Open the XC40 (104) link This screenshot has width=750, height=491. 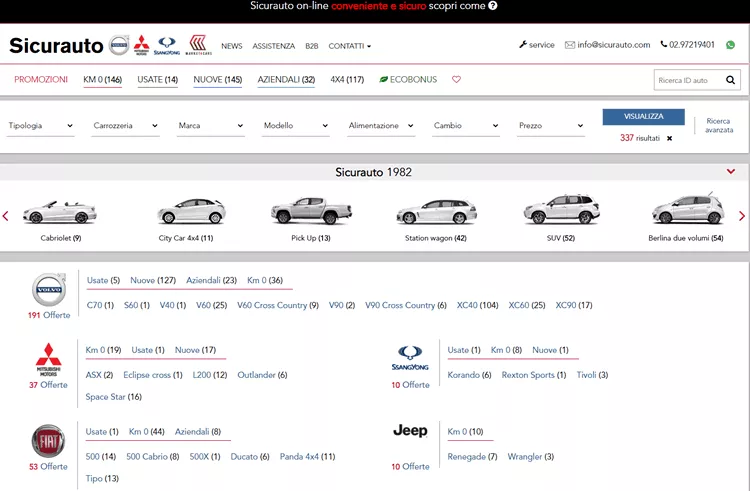(x=477, y=305)
